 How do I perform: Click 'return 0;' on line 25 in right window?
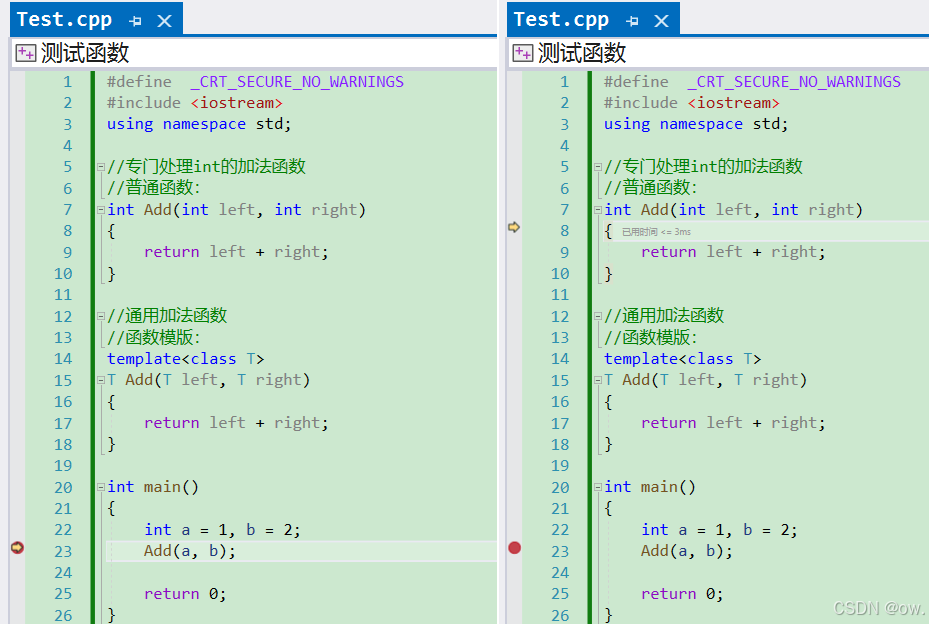tap(682, 594)
